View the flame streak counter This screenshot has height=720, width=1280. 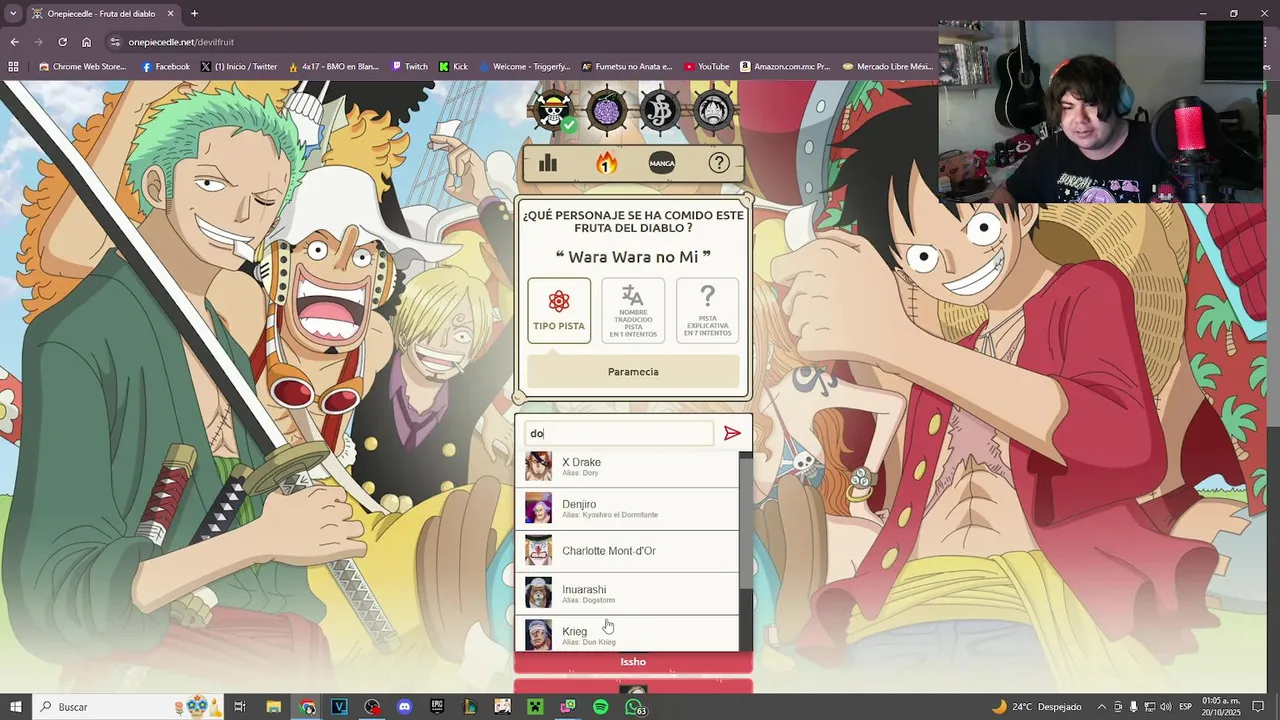(606, 163)
